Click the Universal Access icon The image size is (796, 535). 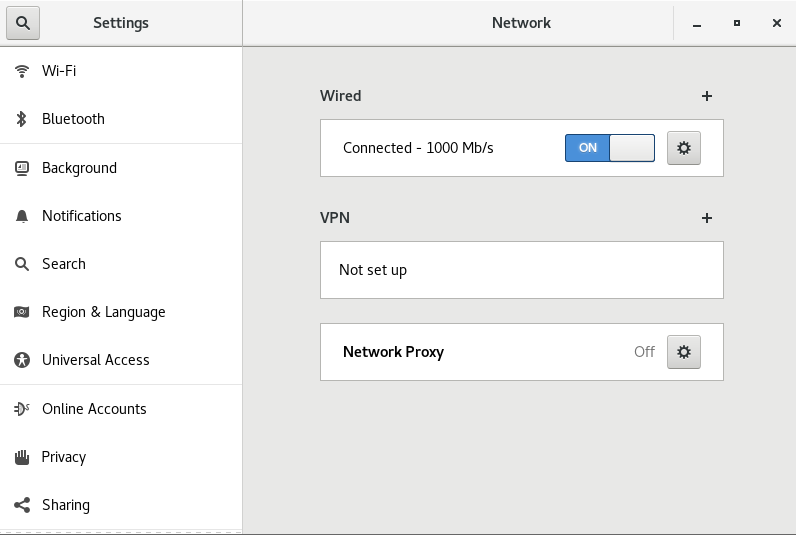click(21, 360)
